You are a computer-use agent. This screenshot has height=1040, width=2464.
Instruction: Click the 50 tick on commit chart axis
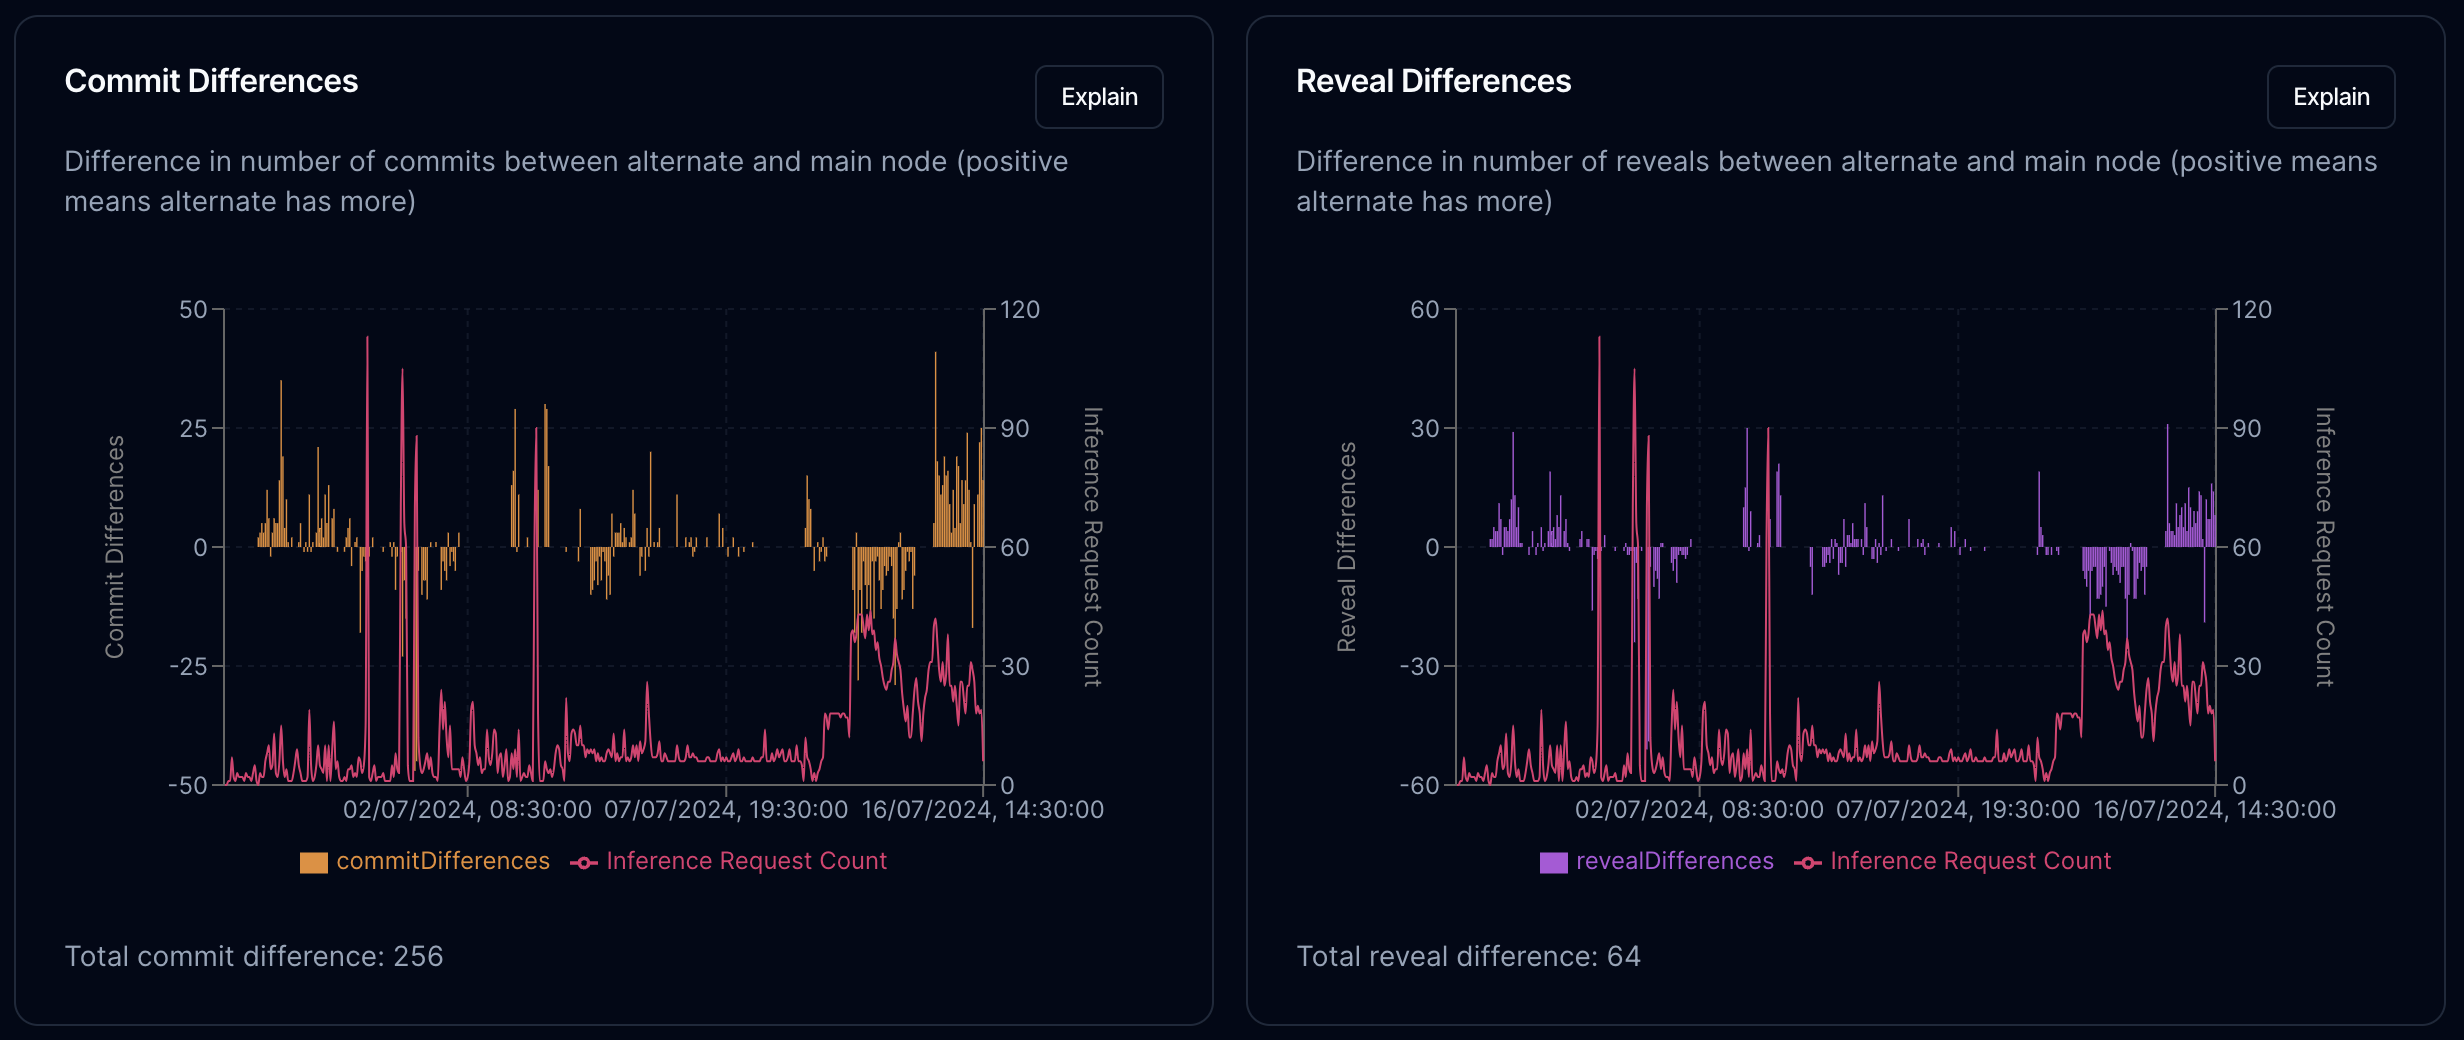[193, 310]
